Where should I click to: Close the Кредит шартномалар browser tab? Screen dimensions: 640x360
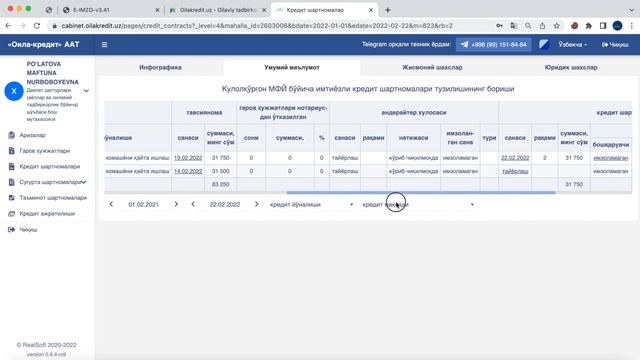click(x=371, y=10)
